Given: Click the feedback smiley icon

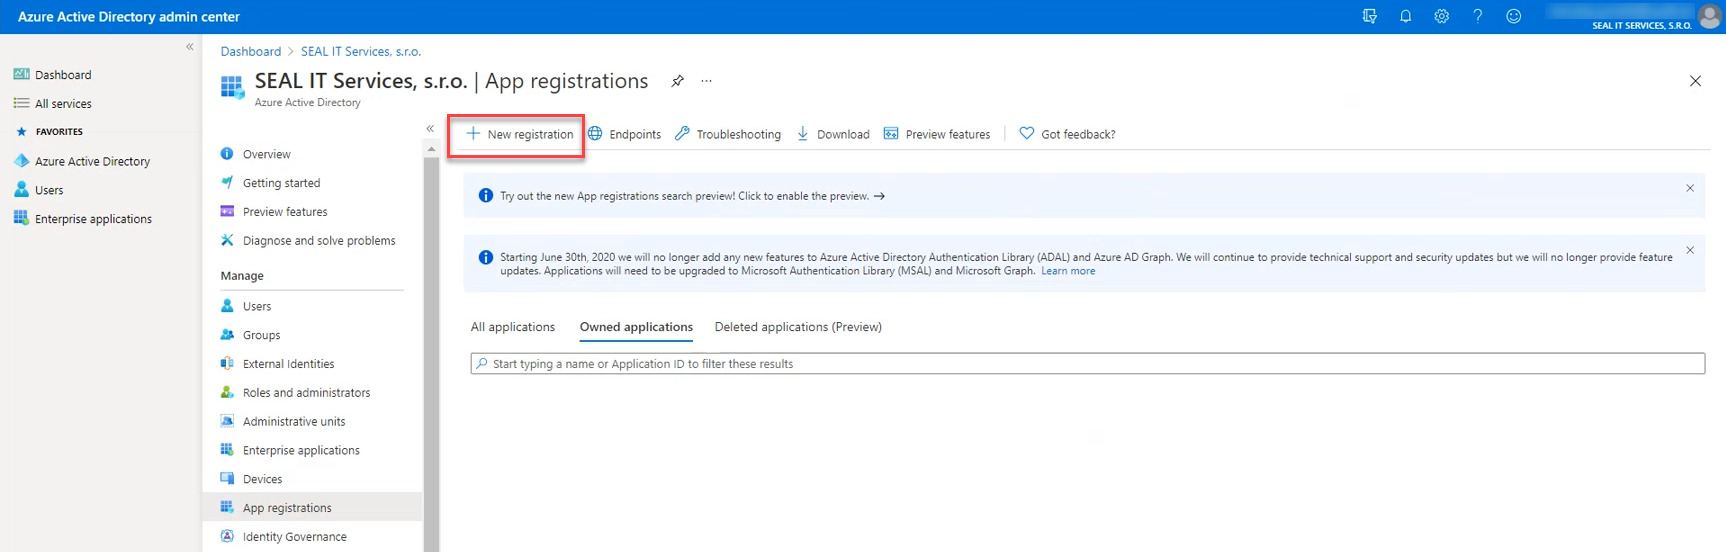Looking at the screenshot, I should (x=1513, y=16).
